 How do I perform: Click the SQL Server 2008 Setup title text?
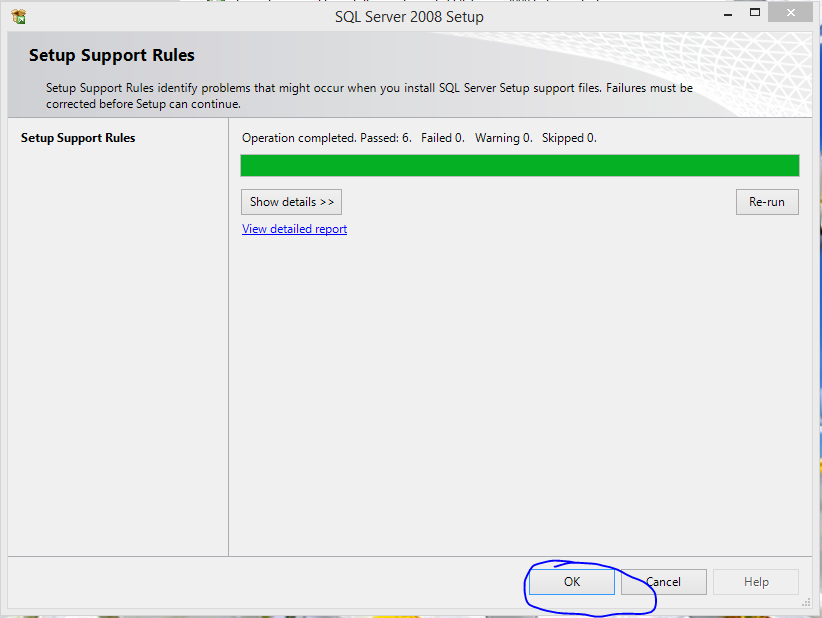(409, 17)
